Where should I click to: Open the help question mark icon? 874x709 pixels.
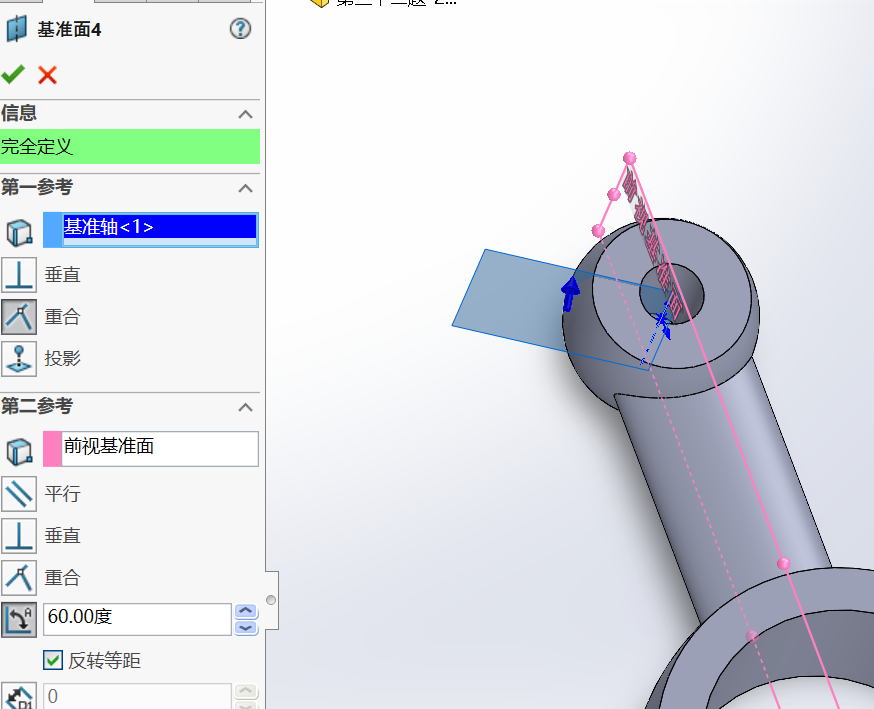tap(240, 28)
